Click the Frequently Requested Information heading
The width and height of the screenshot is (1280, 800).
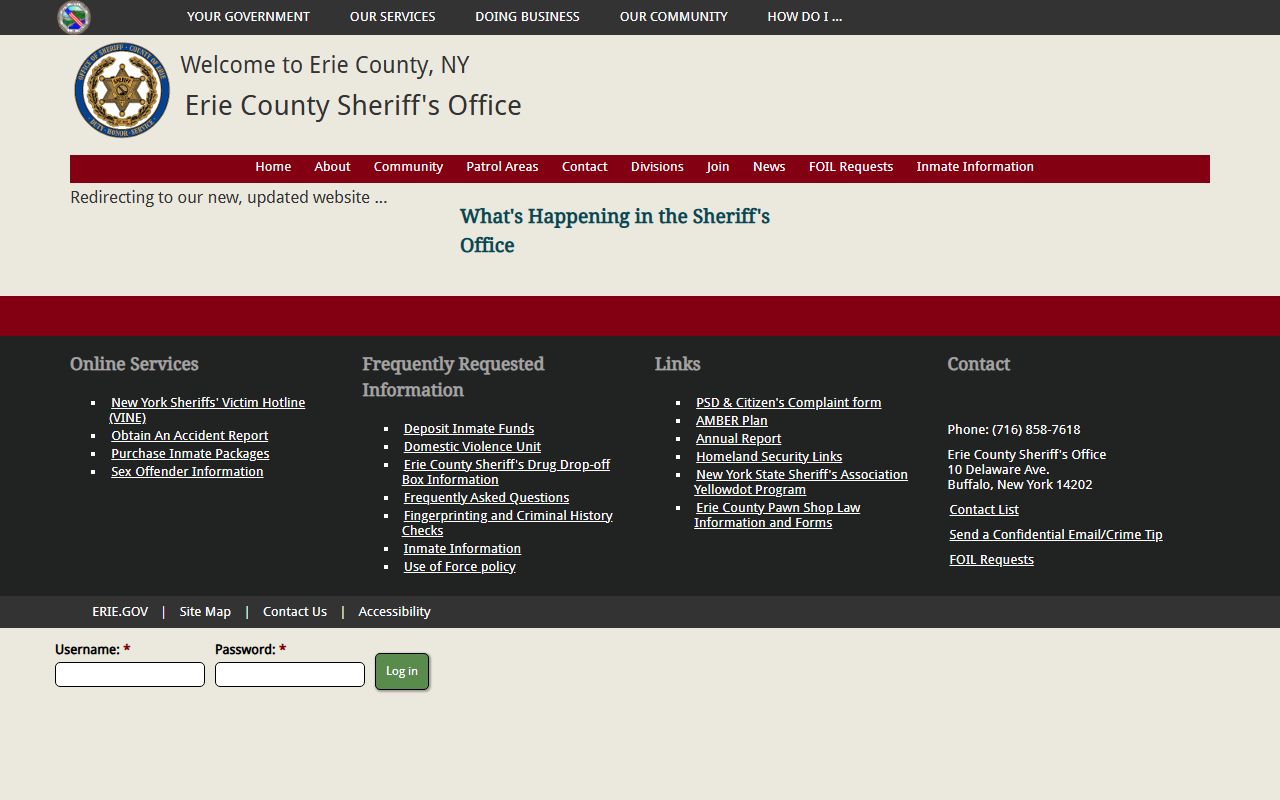[453, 377]
